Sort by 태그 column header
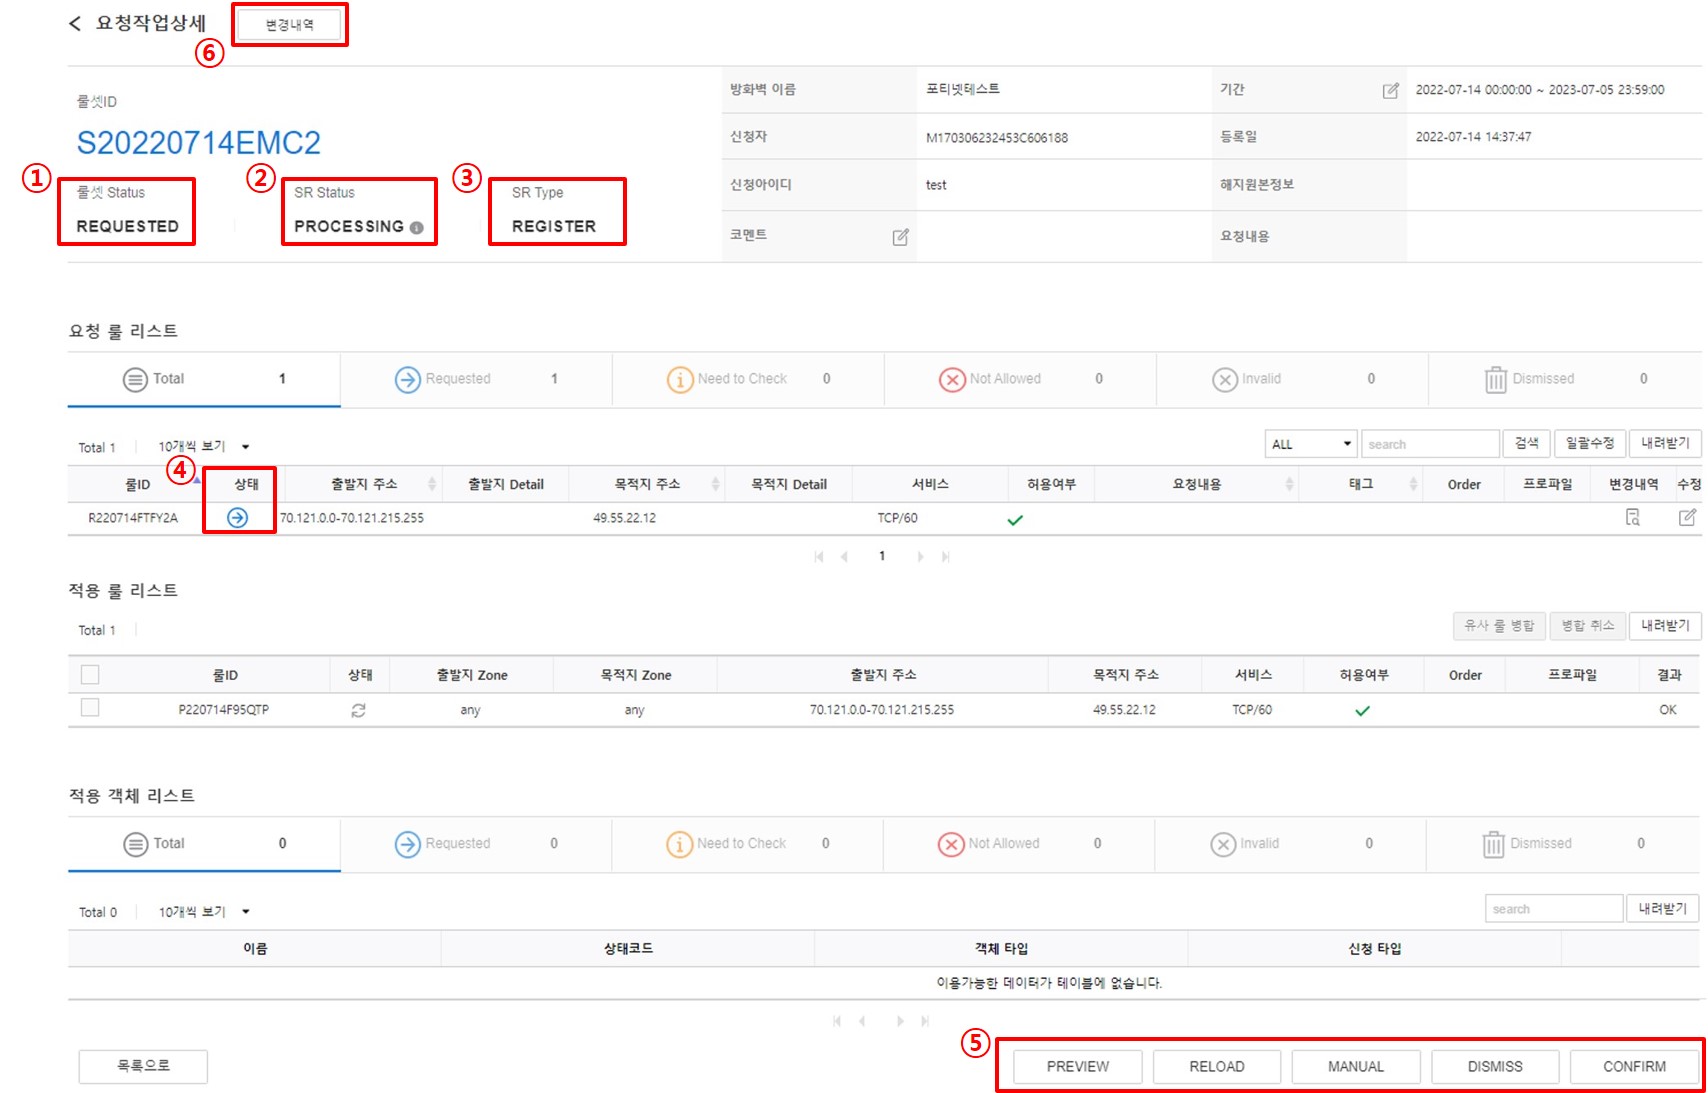Viewport: 1708px width, 1093px height. tap(1361, 485)
